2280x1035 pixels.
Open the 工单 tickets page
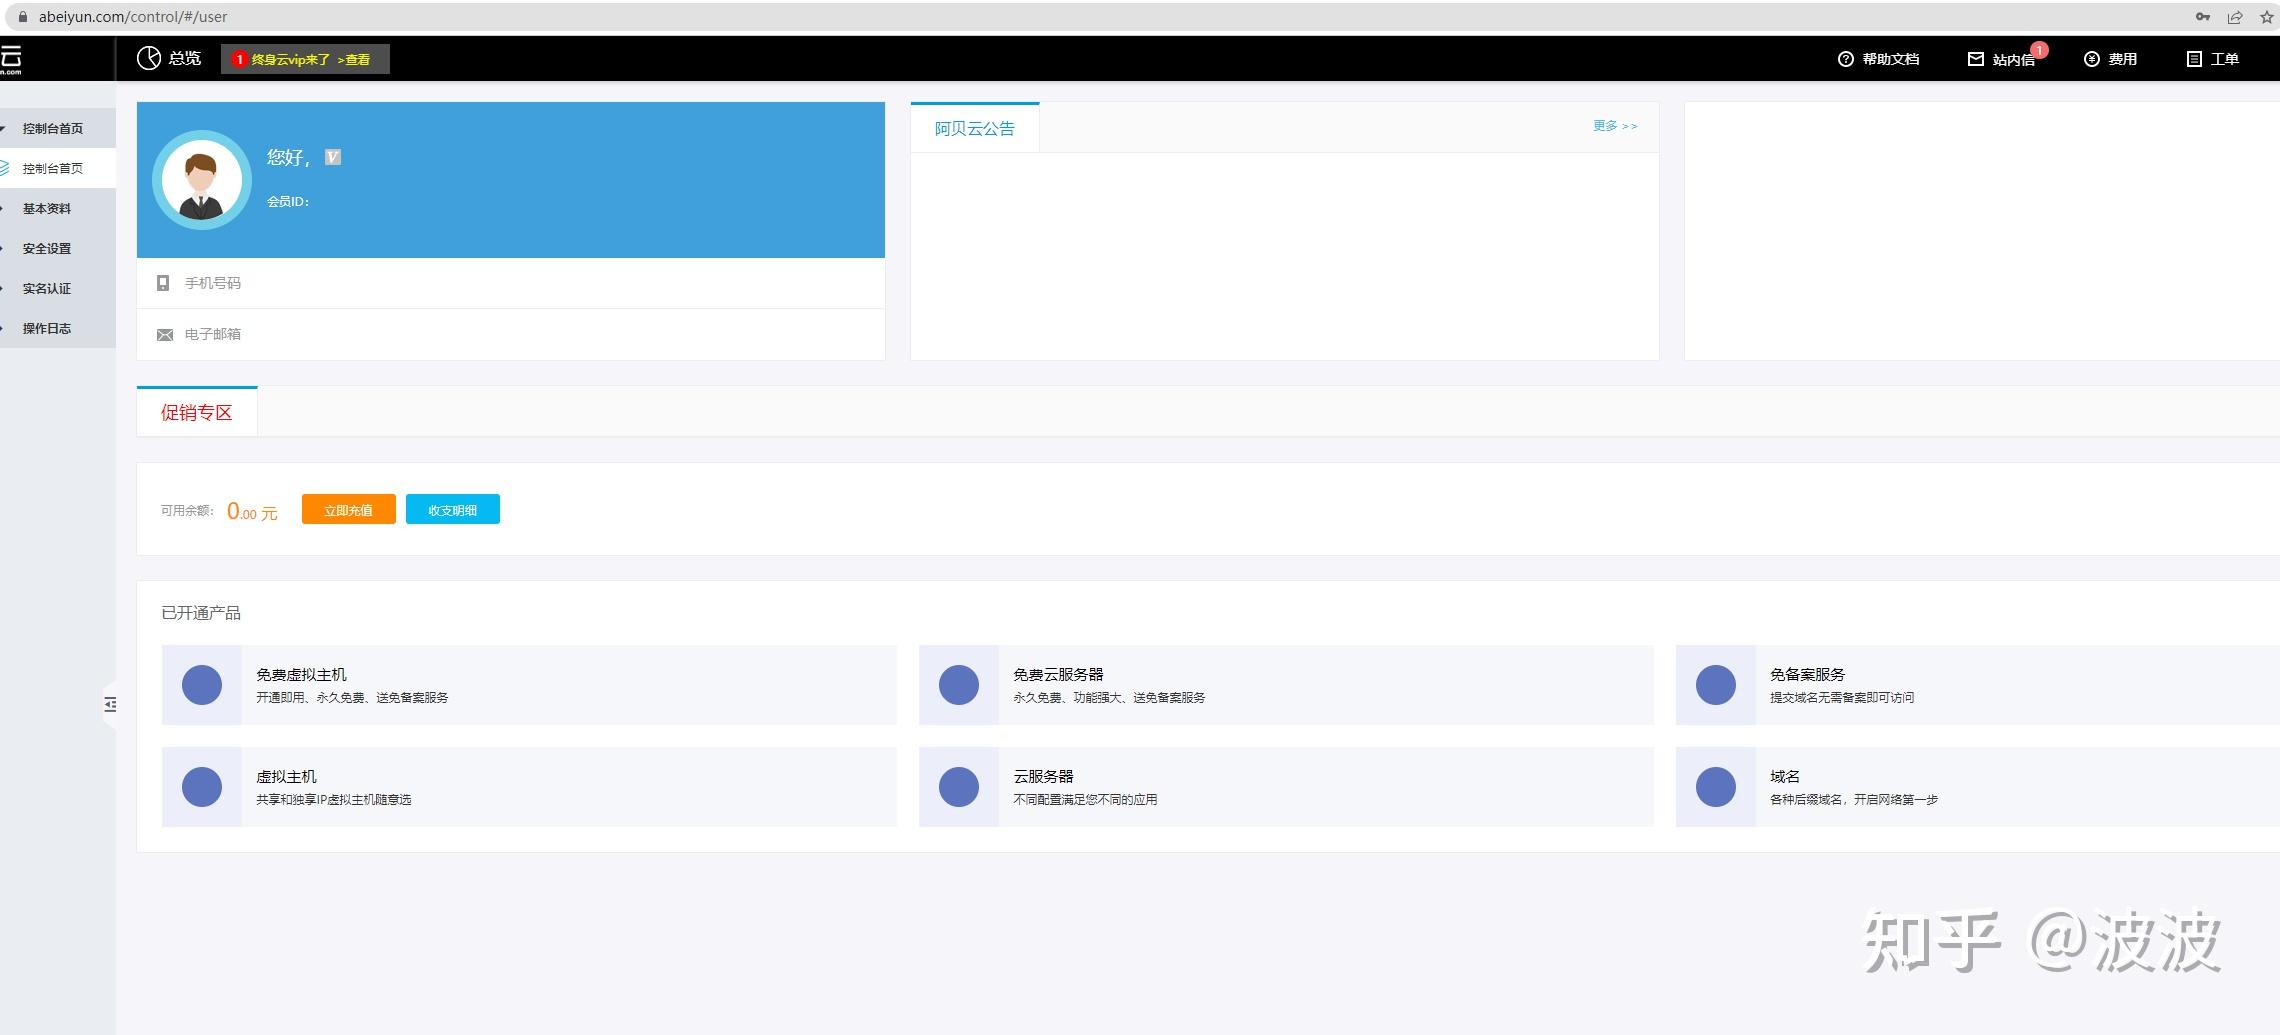tap(2213, 59)
